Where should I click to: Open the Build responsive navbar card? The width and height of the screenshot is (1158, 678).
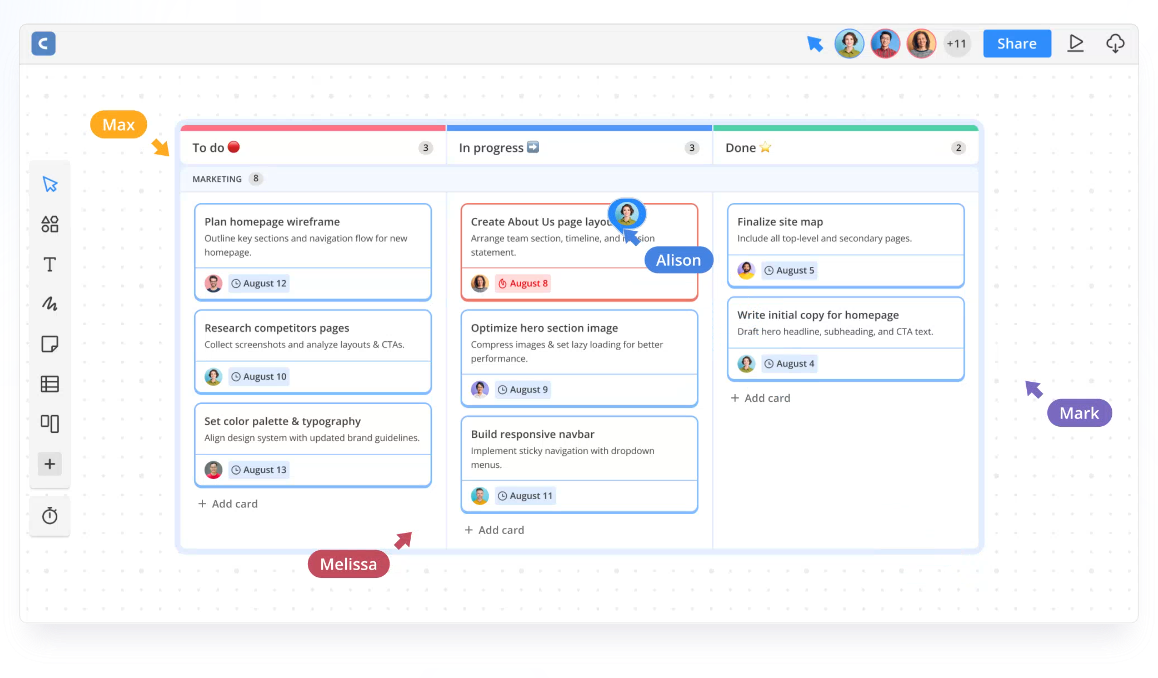(580, 465)
